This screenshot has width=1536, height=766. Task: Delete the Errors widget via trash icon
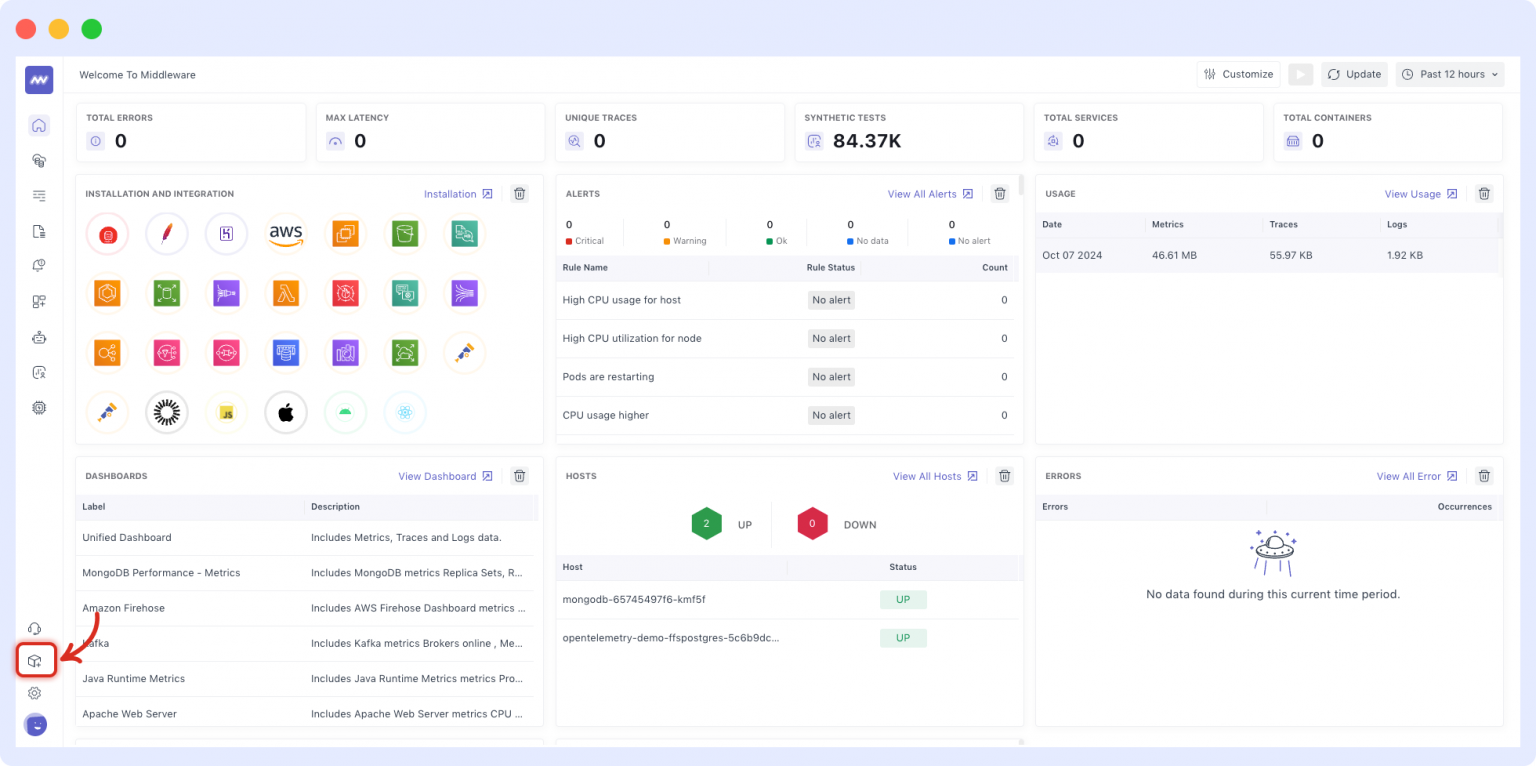(x=1484, y=476)
